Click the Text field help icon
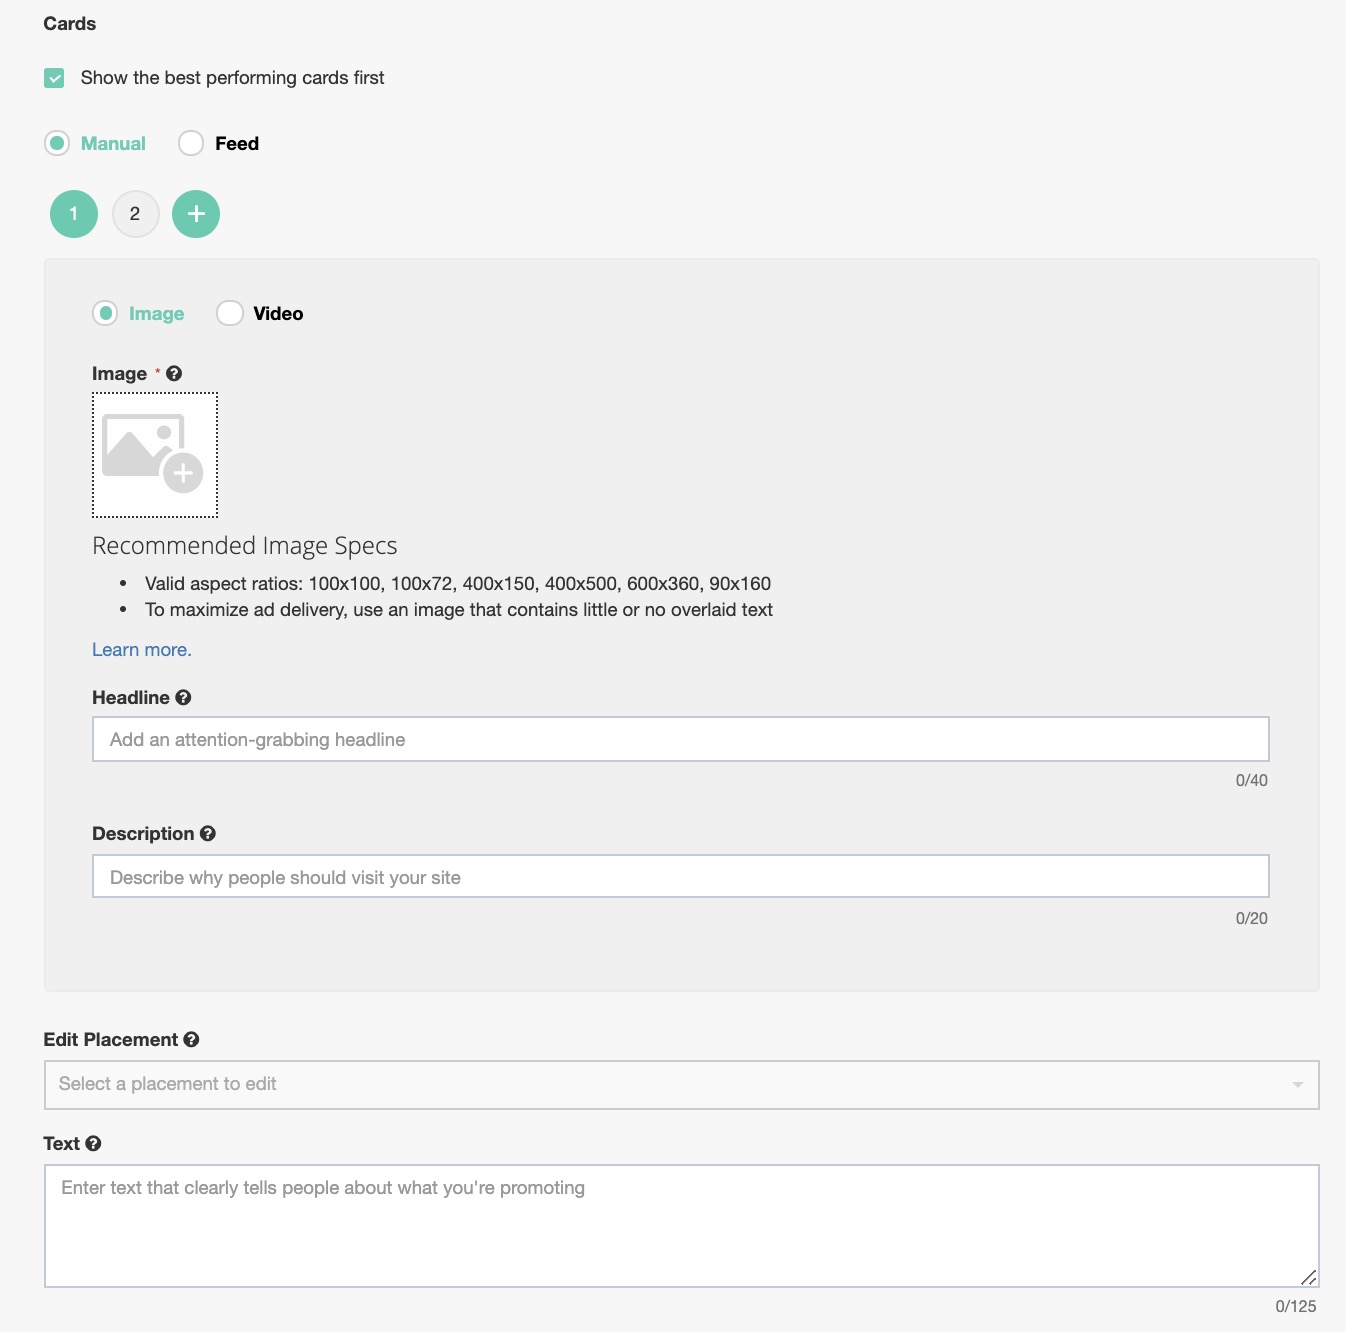Viewport: 1346px width, 1332px height. 93,1143
